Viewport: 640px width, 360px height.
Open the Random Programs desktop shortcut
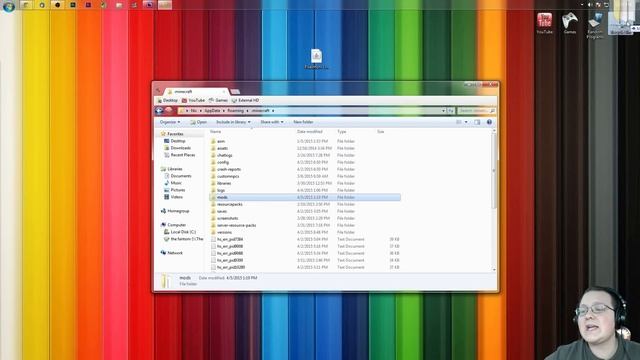pyautogui.click(x=595, y=25)
